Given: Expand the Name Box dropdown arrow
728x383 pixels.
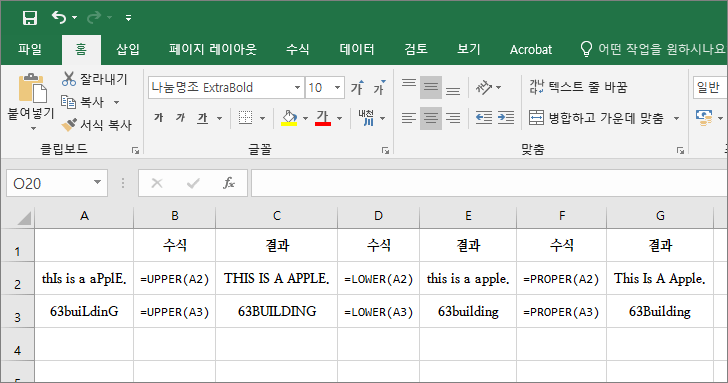Looking at the screenshot, I should [98, 182].
